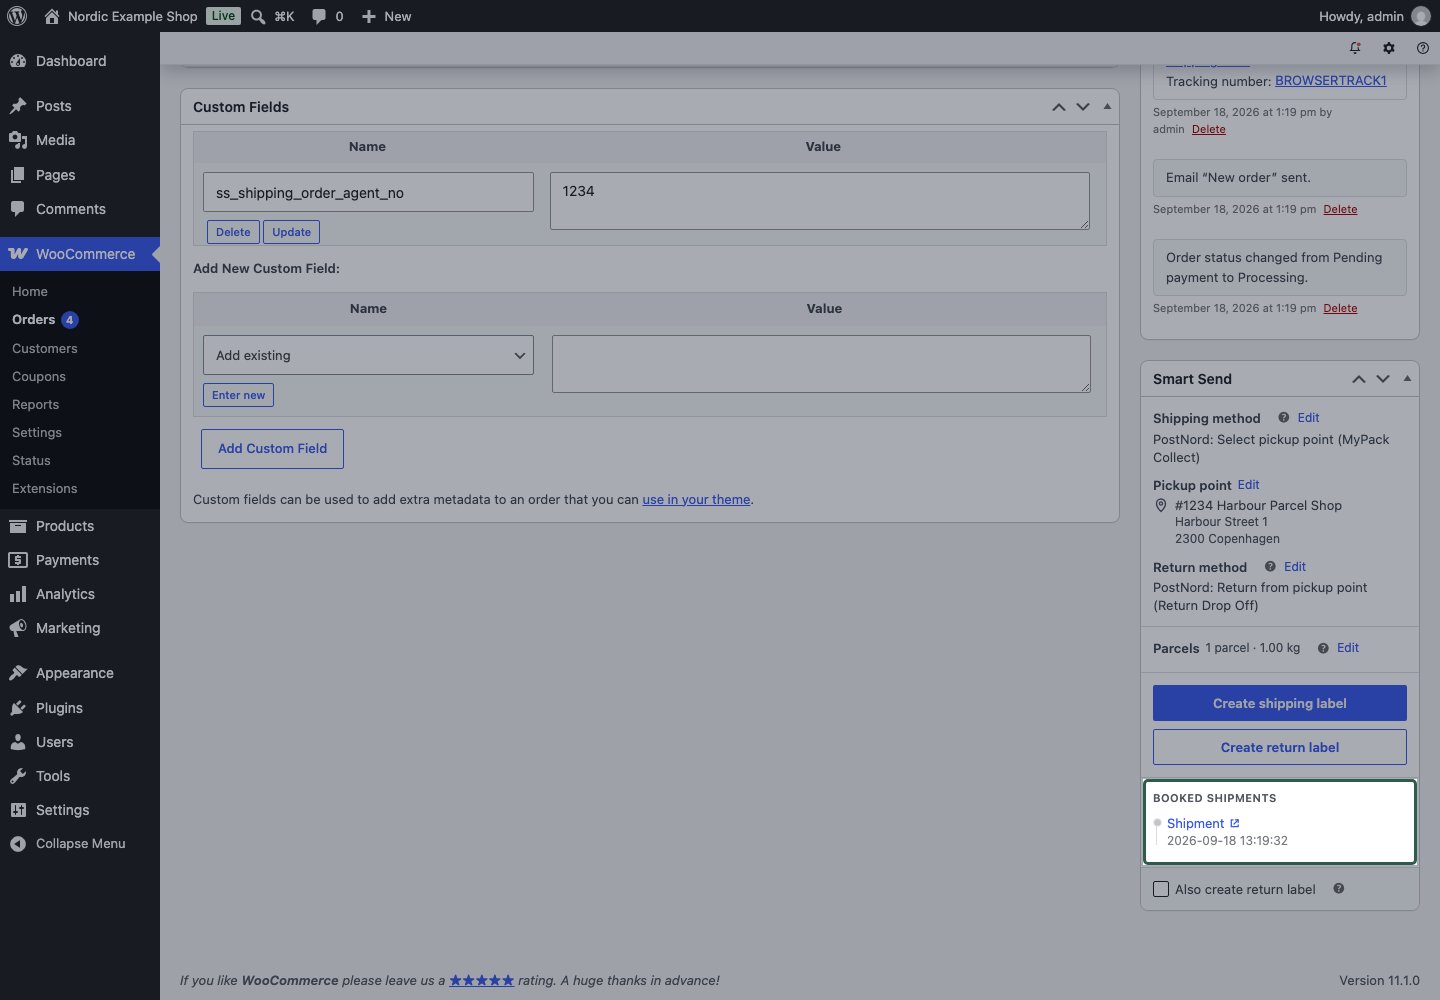Open the gear icon below Howdy, admin
Screen dimensions: 1440x1000
click(1389, 48)
